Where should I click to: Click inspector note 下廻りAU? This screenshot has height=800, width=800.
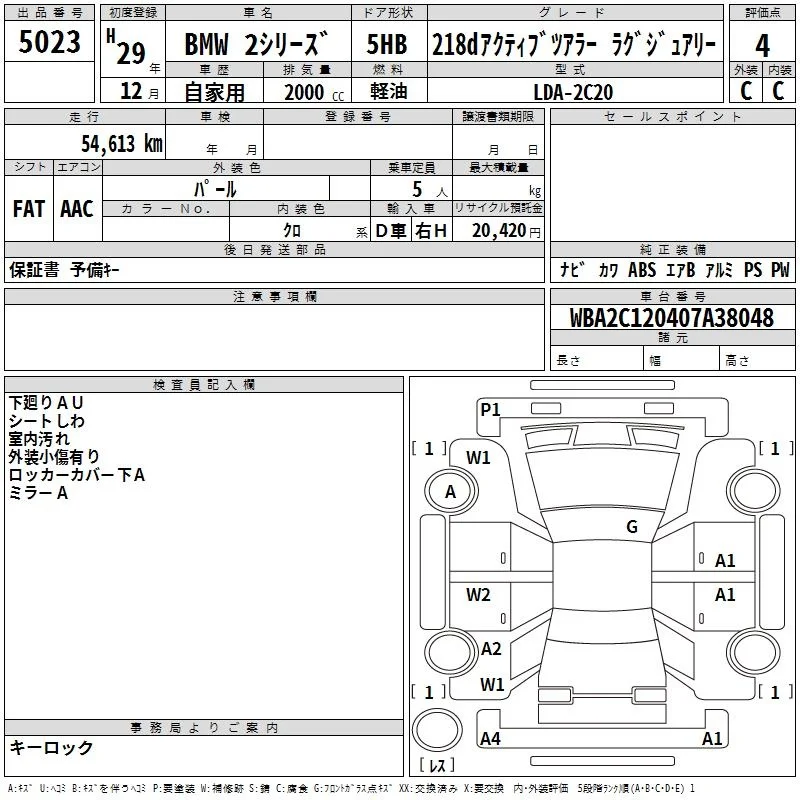pyautogui.click(x=46, y=403)
